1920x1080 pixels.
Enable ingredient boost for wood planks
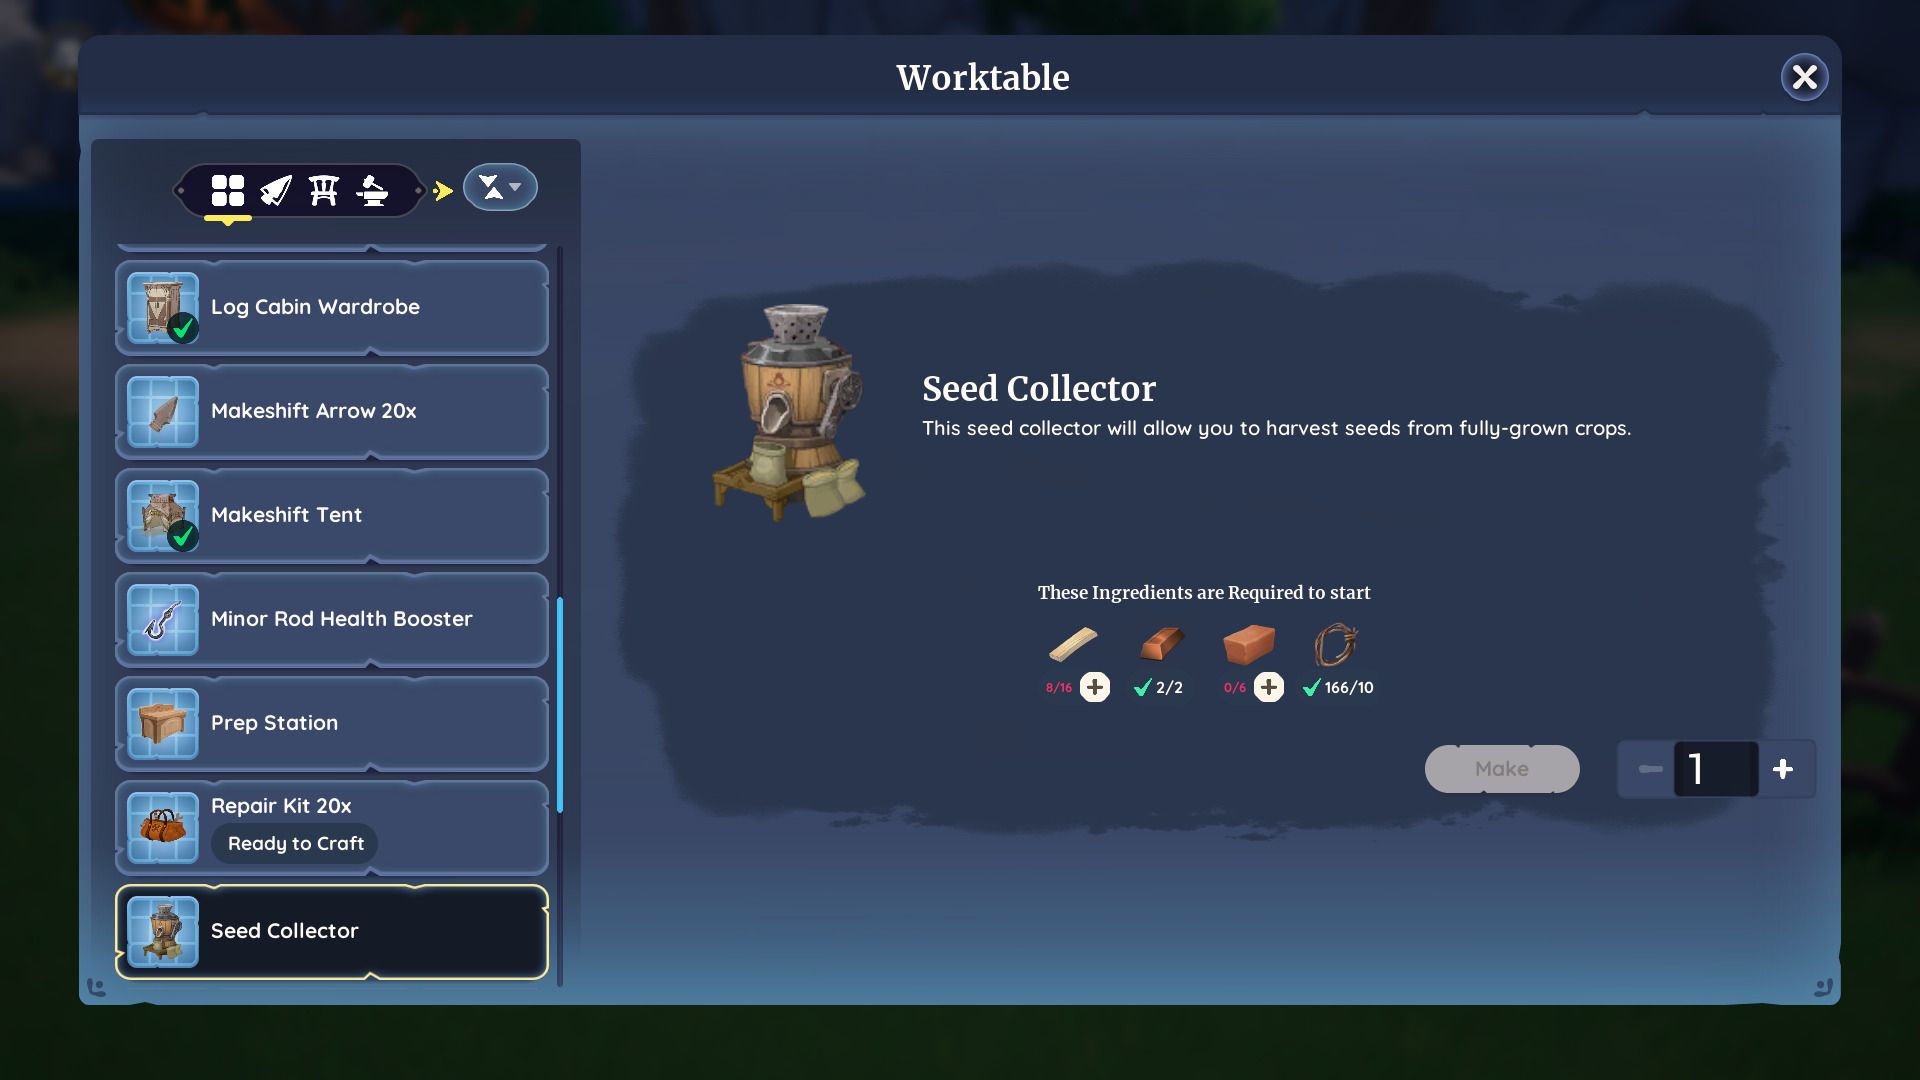tap(1095, 686)
